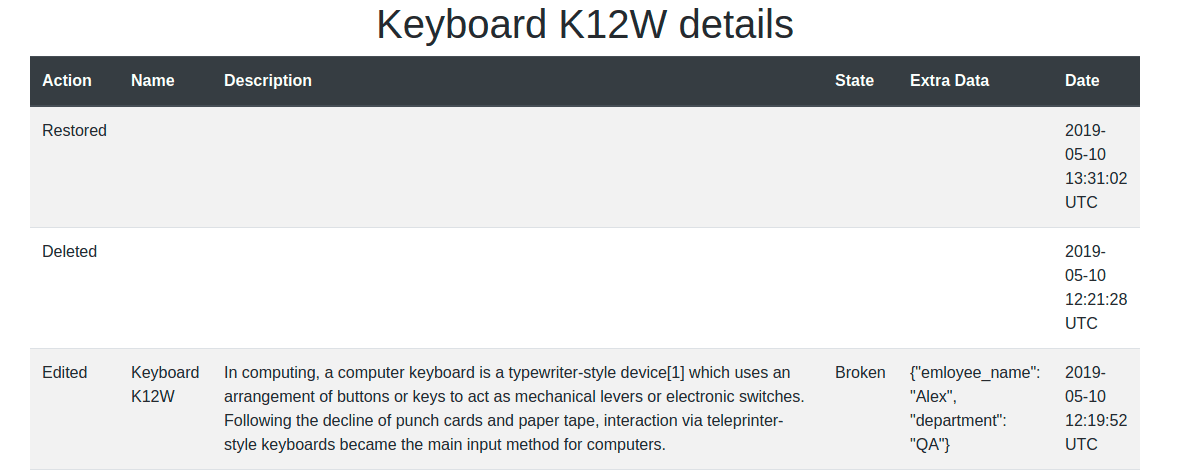Select the Broken state value
The image size is (1181, 475).
click(x=860, y=373)
